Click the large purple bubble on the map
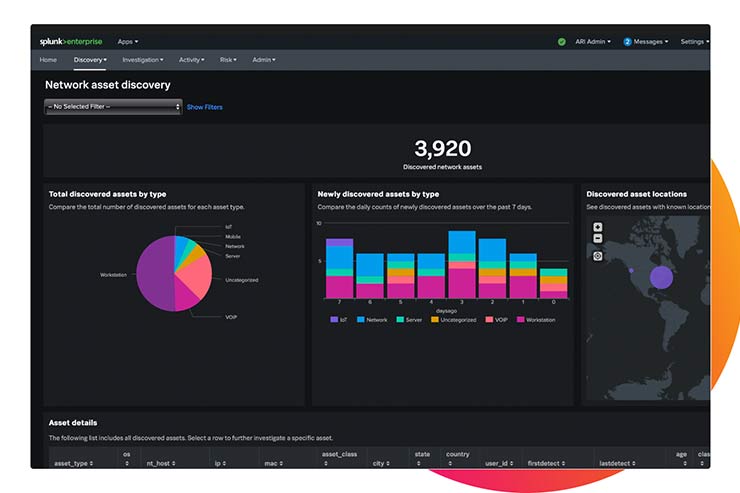 pyautogui.click(x=661, y=277)
